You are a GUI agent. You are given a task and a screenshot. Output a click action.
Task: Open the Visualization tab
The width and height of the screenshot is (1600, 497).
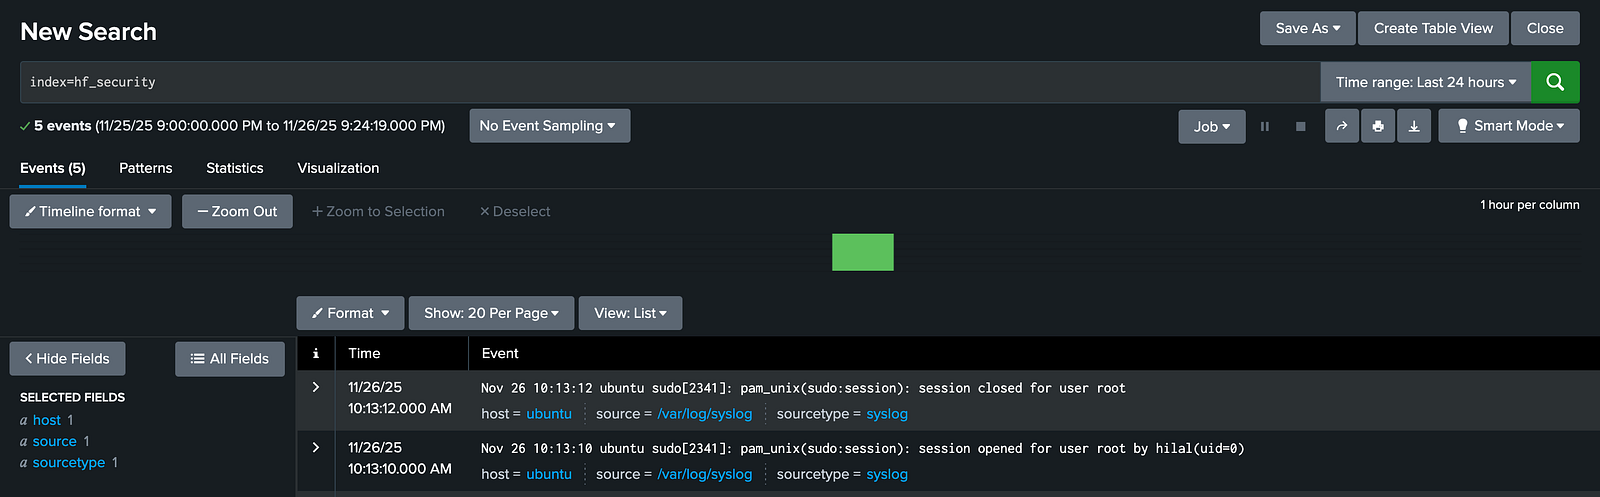(338, 168)
